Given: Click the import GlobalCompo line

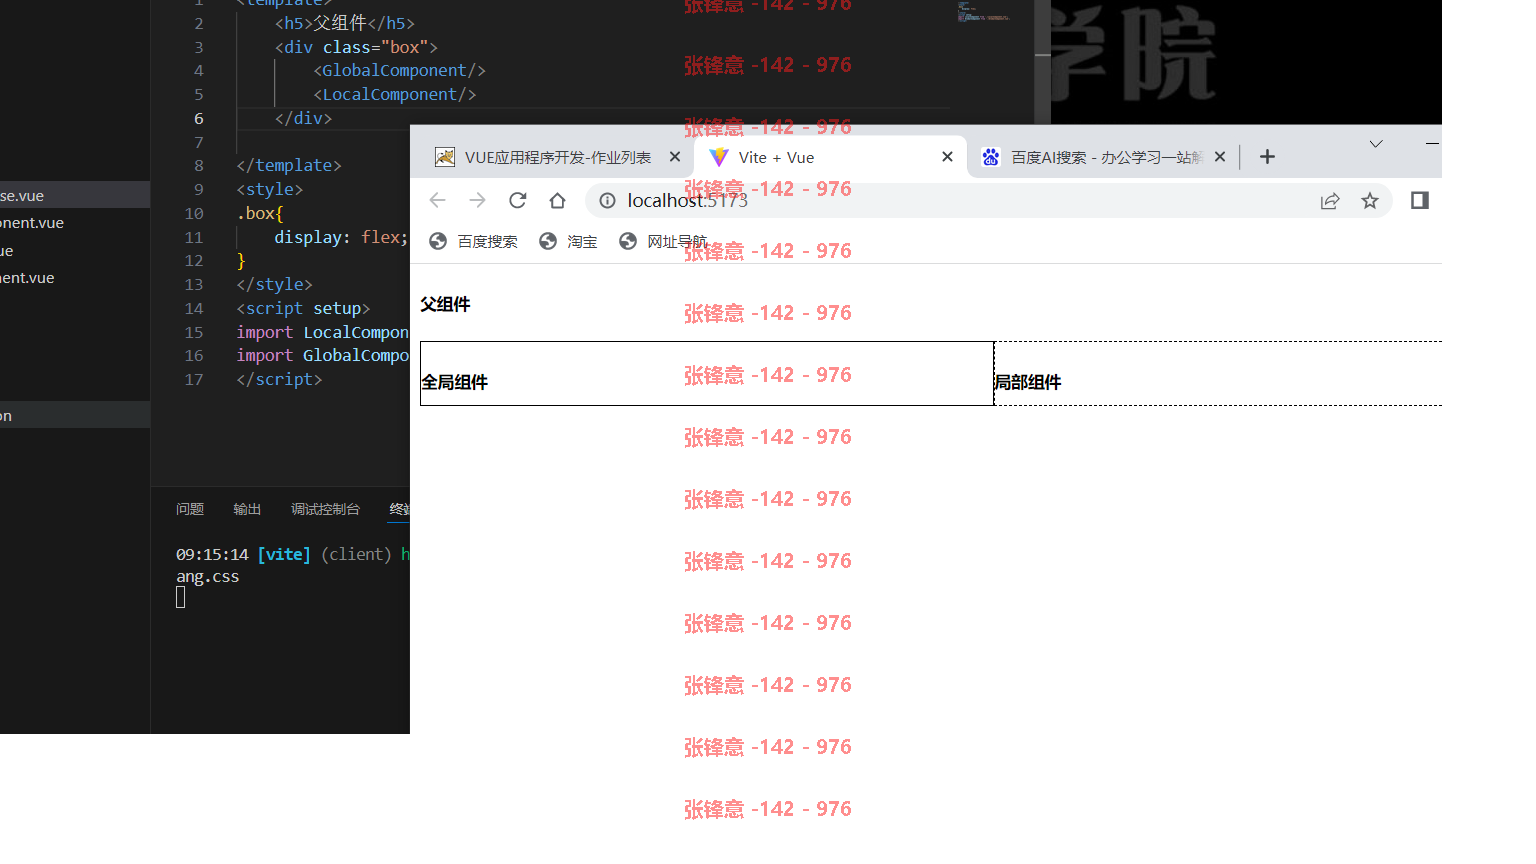Looking at the screenshot, I should point(322,355).
